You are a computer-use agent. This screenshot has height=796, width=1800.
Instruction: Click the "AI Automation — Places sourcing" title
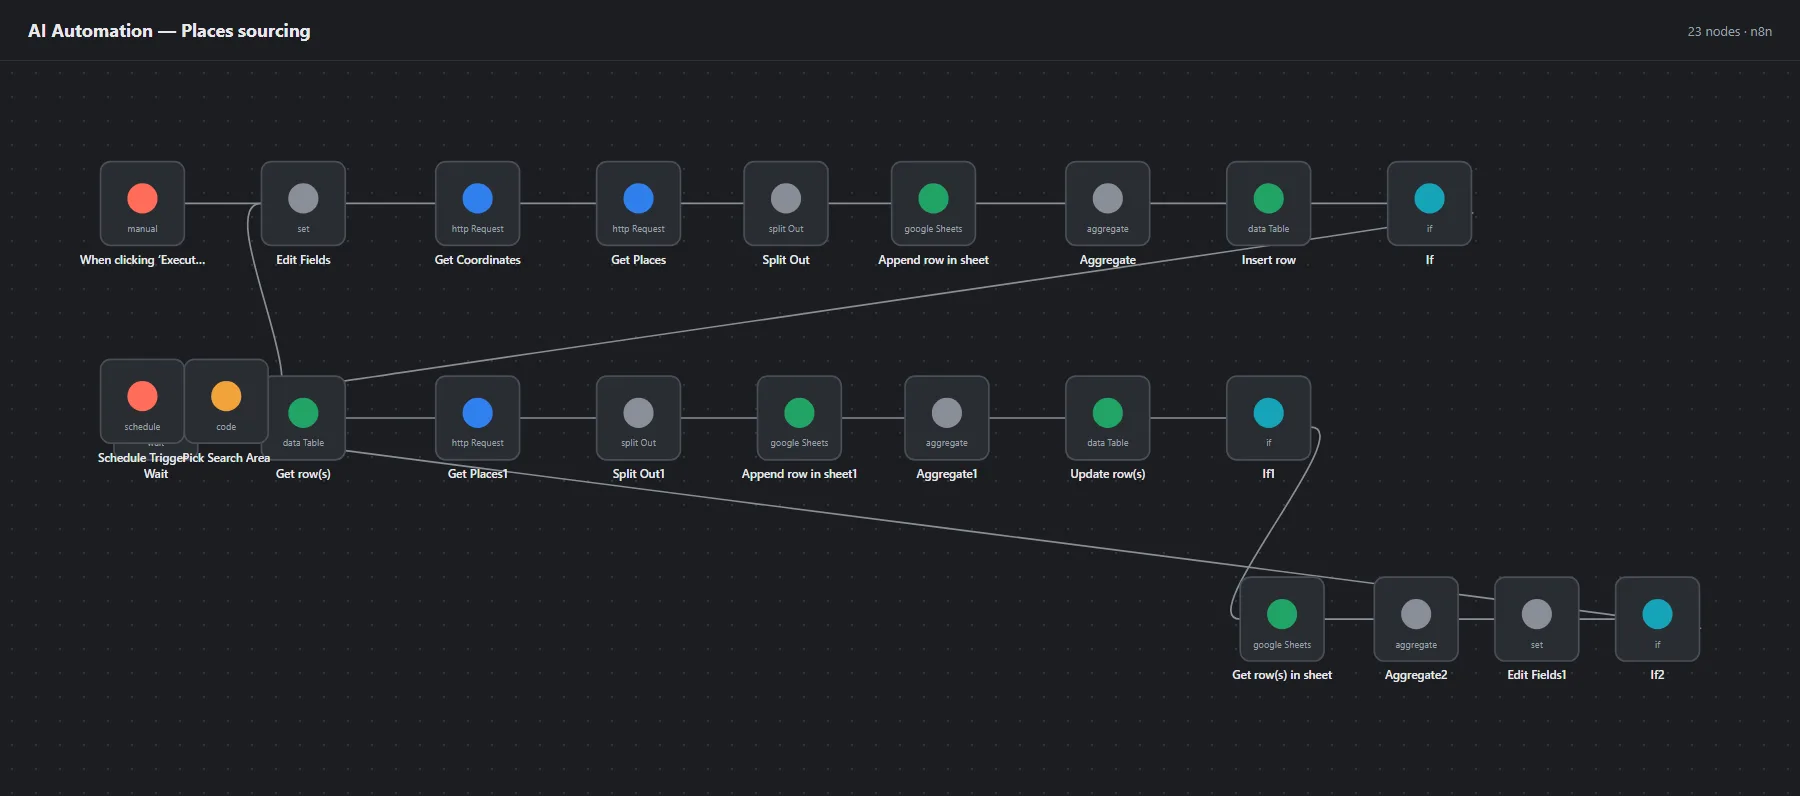click(x=169, y=31)
